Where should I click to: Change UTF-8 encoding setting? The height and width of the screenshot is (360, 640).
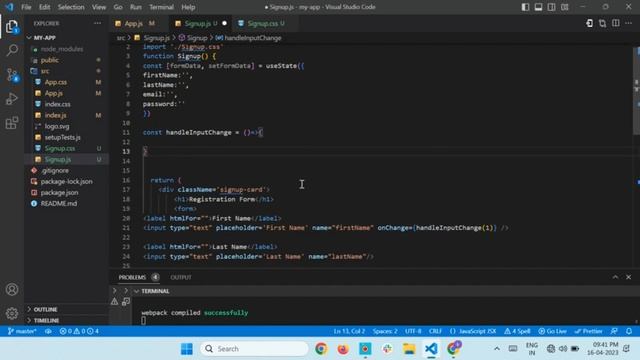click(x=413, y=331)
